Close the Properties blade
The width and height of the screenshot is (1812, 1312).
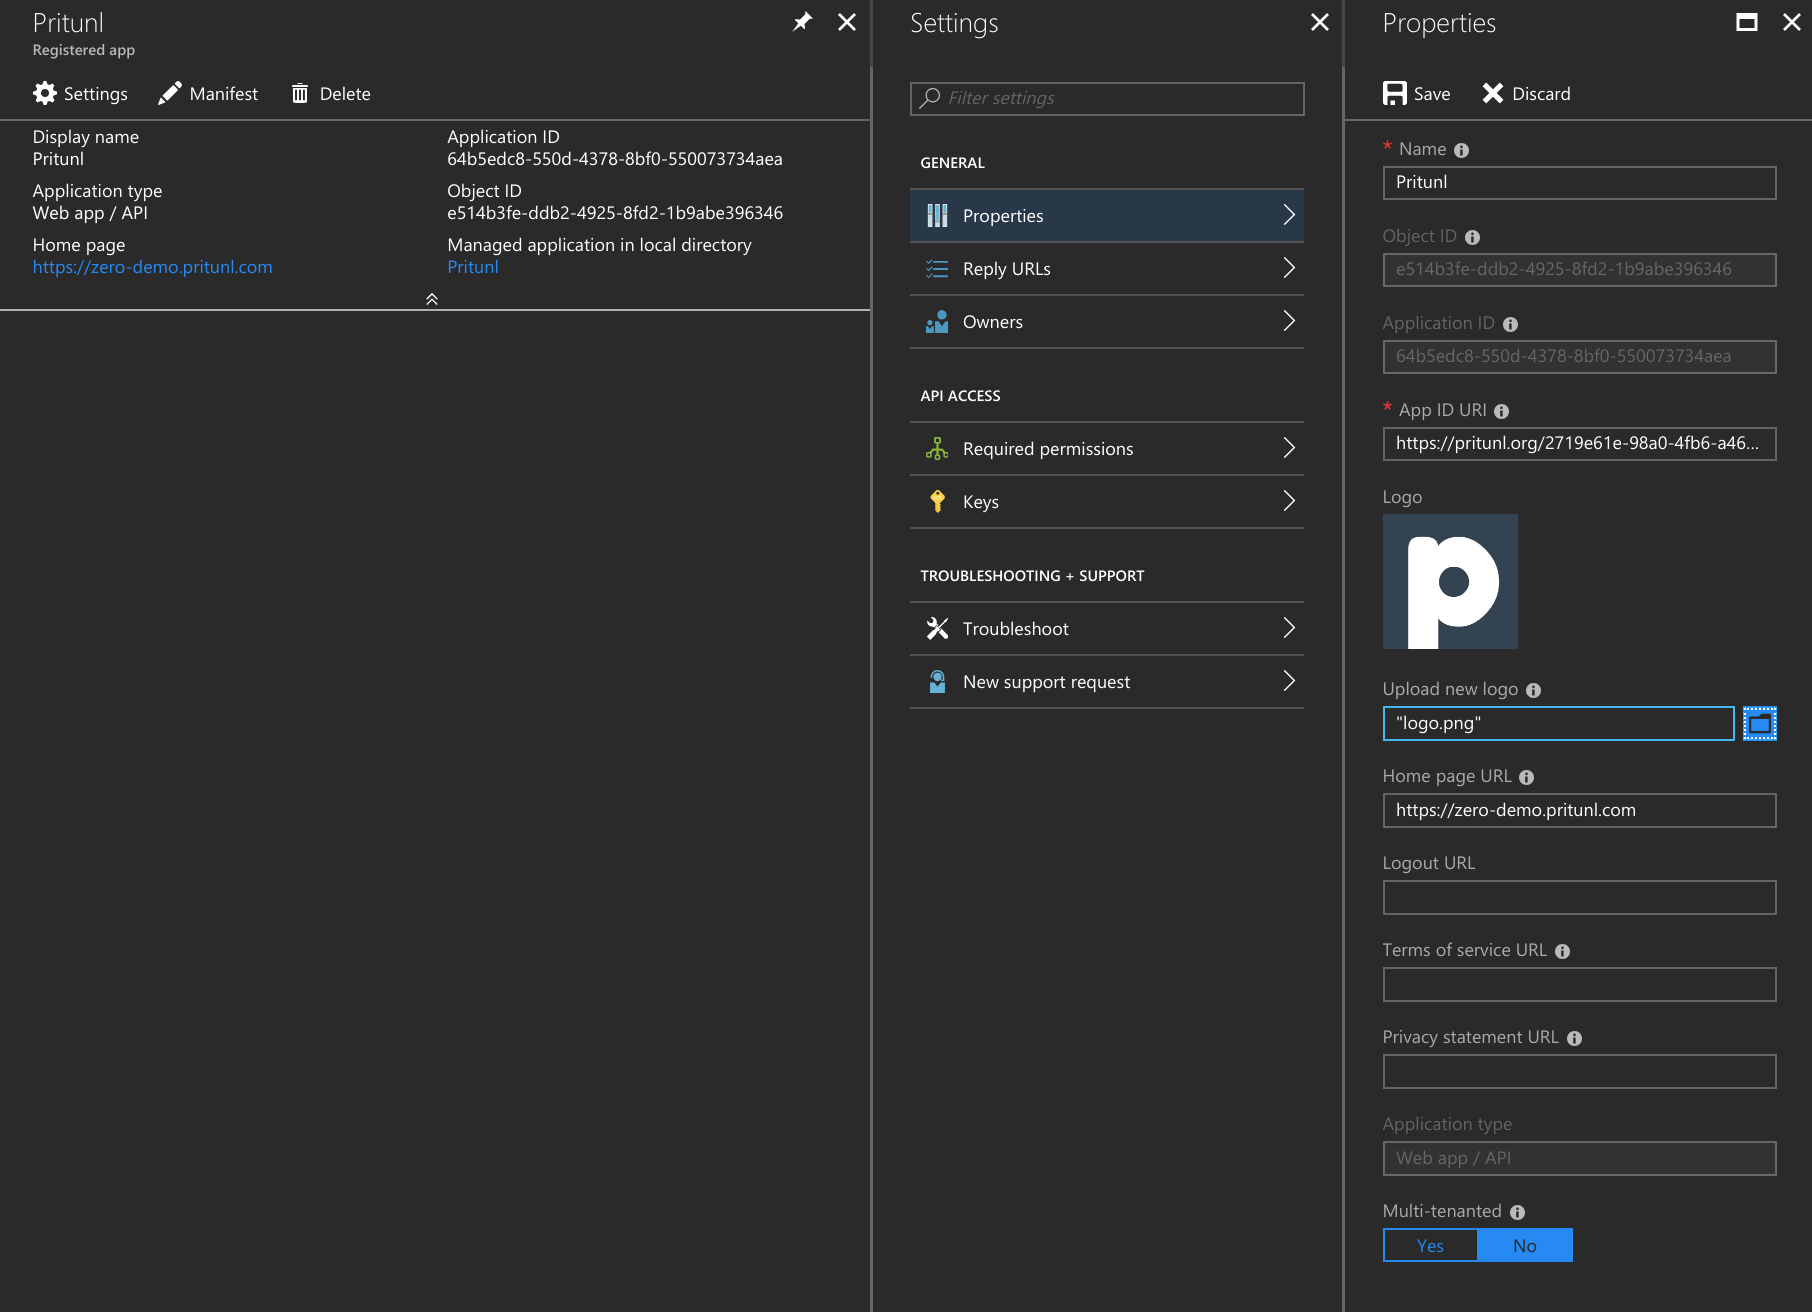[1792, 22]
